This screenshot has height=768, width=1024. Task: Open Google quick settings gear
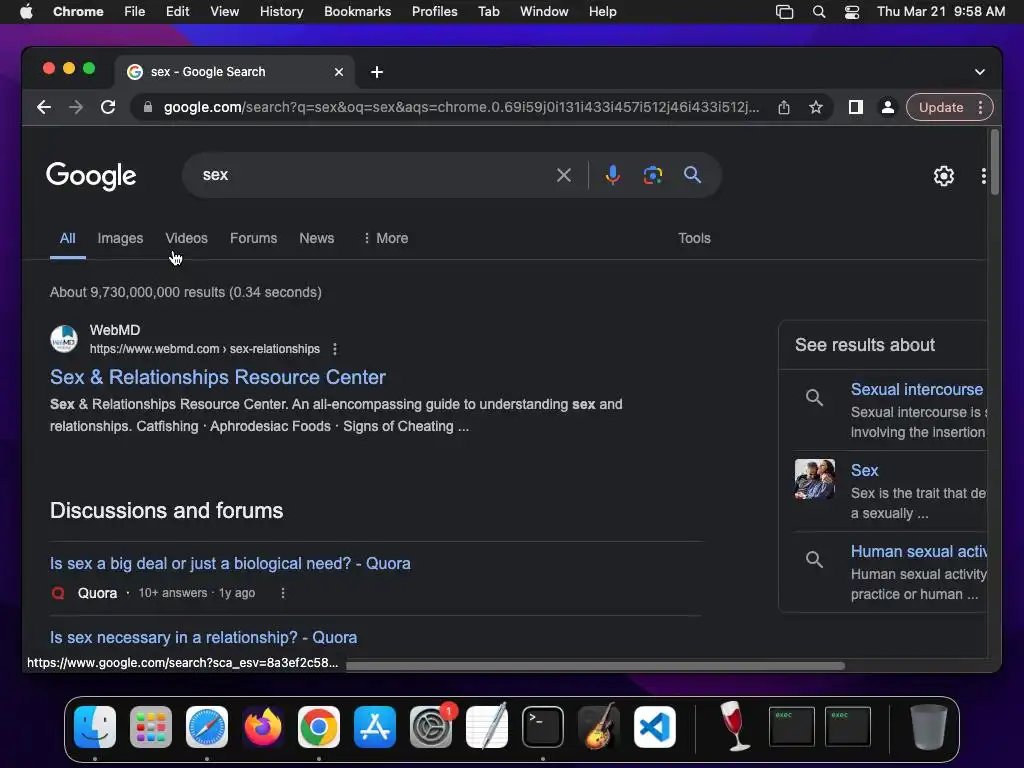point(944,176)
